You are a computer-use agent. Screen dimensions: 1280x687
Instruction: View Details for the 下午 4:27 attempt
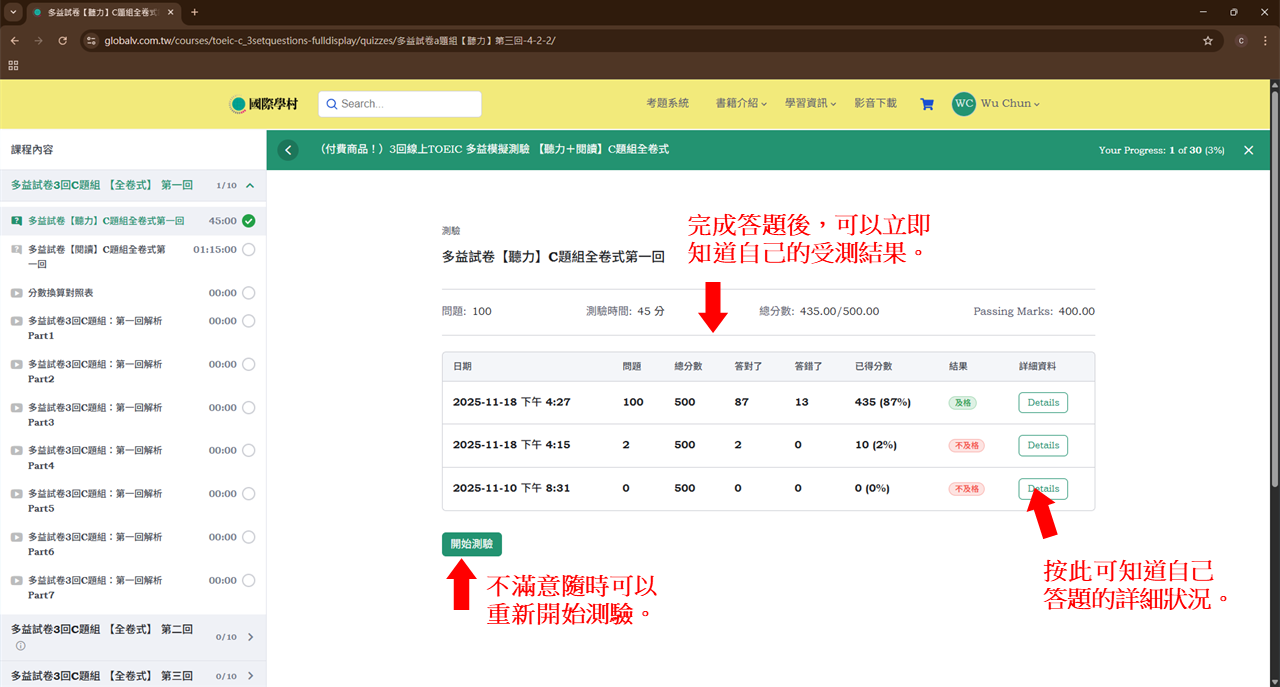click(1042, 402)
